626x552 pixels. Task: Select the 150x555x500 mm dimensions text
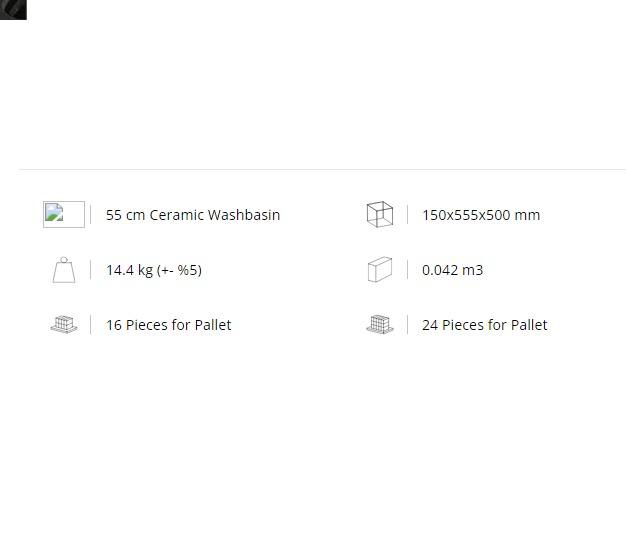pos(481,215)
